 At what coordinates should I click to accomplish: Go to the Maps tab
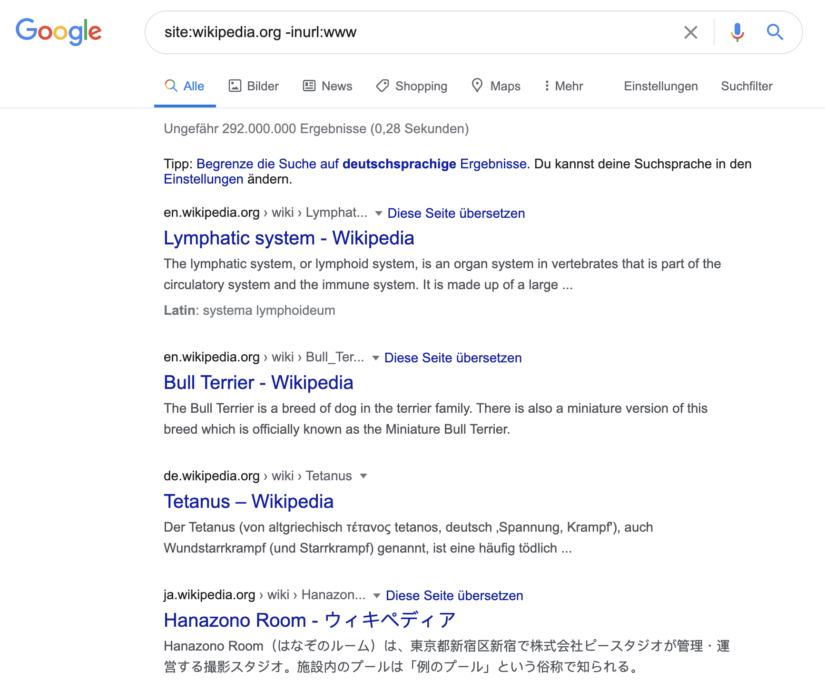coord(495,86)
